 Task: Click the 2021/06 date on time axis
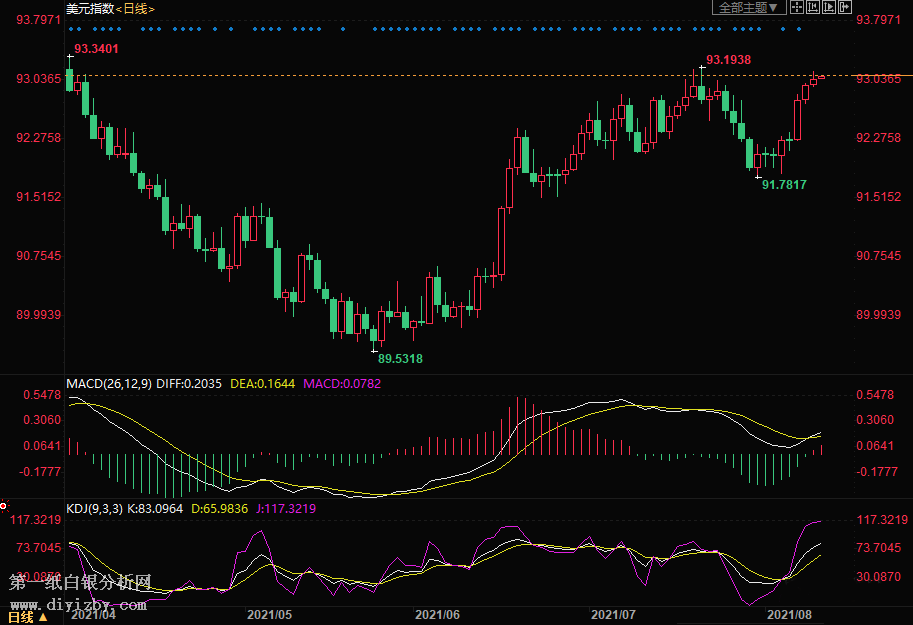(437, 614)
